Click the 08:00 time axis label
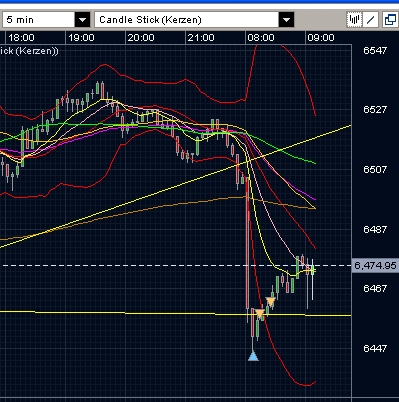The height and width of the screenshot is (402, 399). tap(261, 38)
